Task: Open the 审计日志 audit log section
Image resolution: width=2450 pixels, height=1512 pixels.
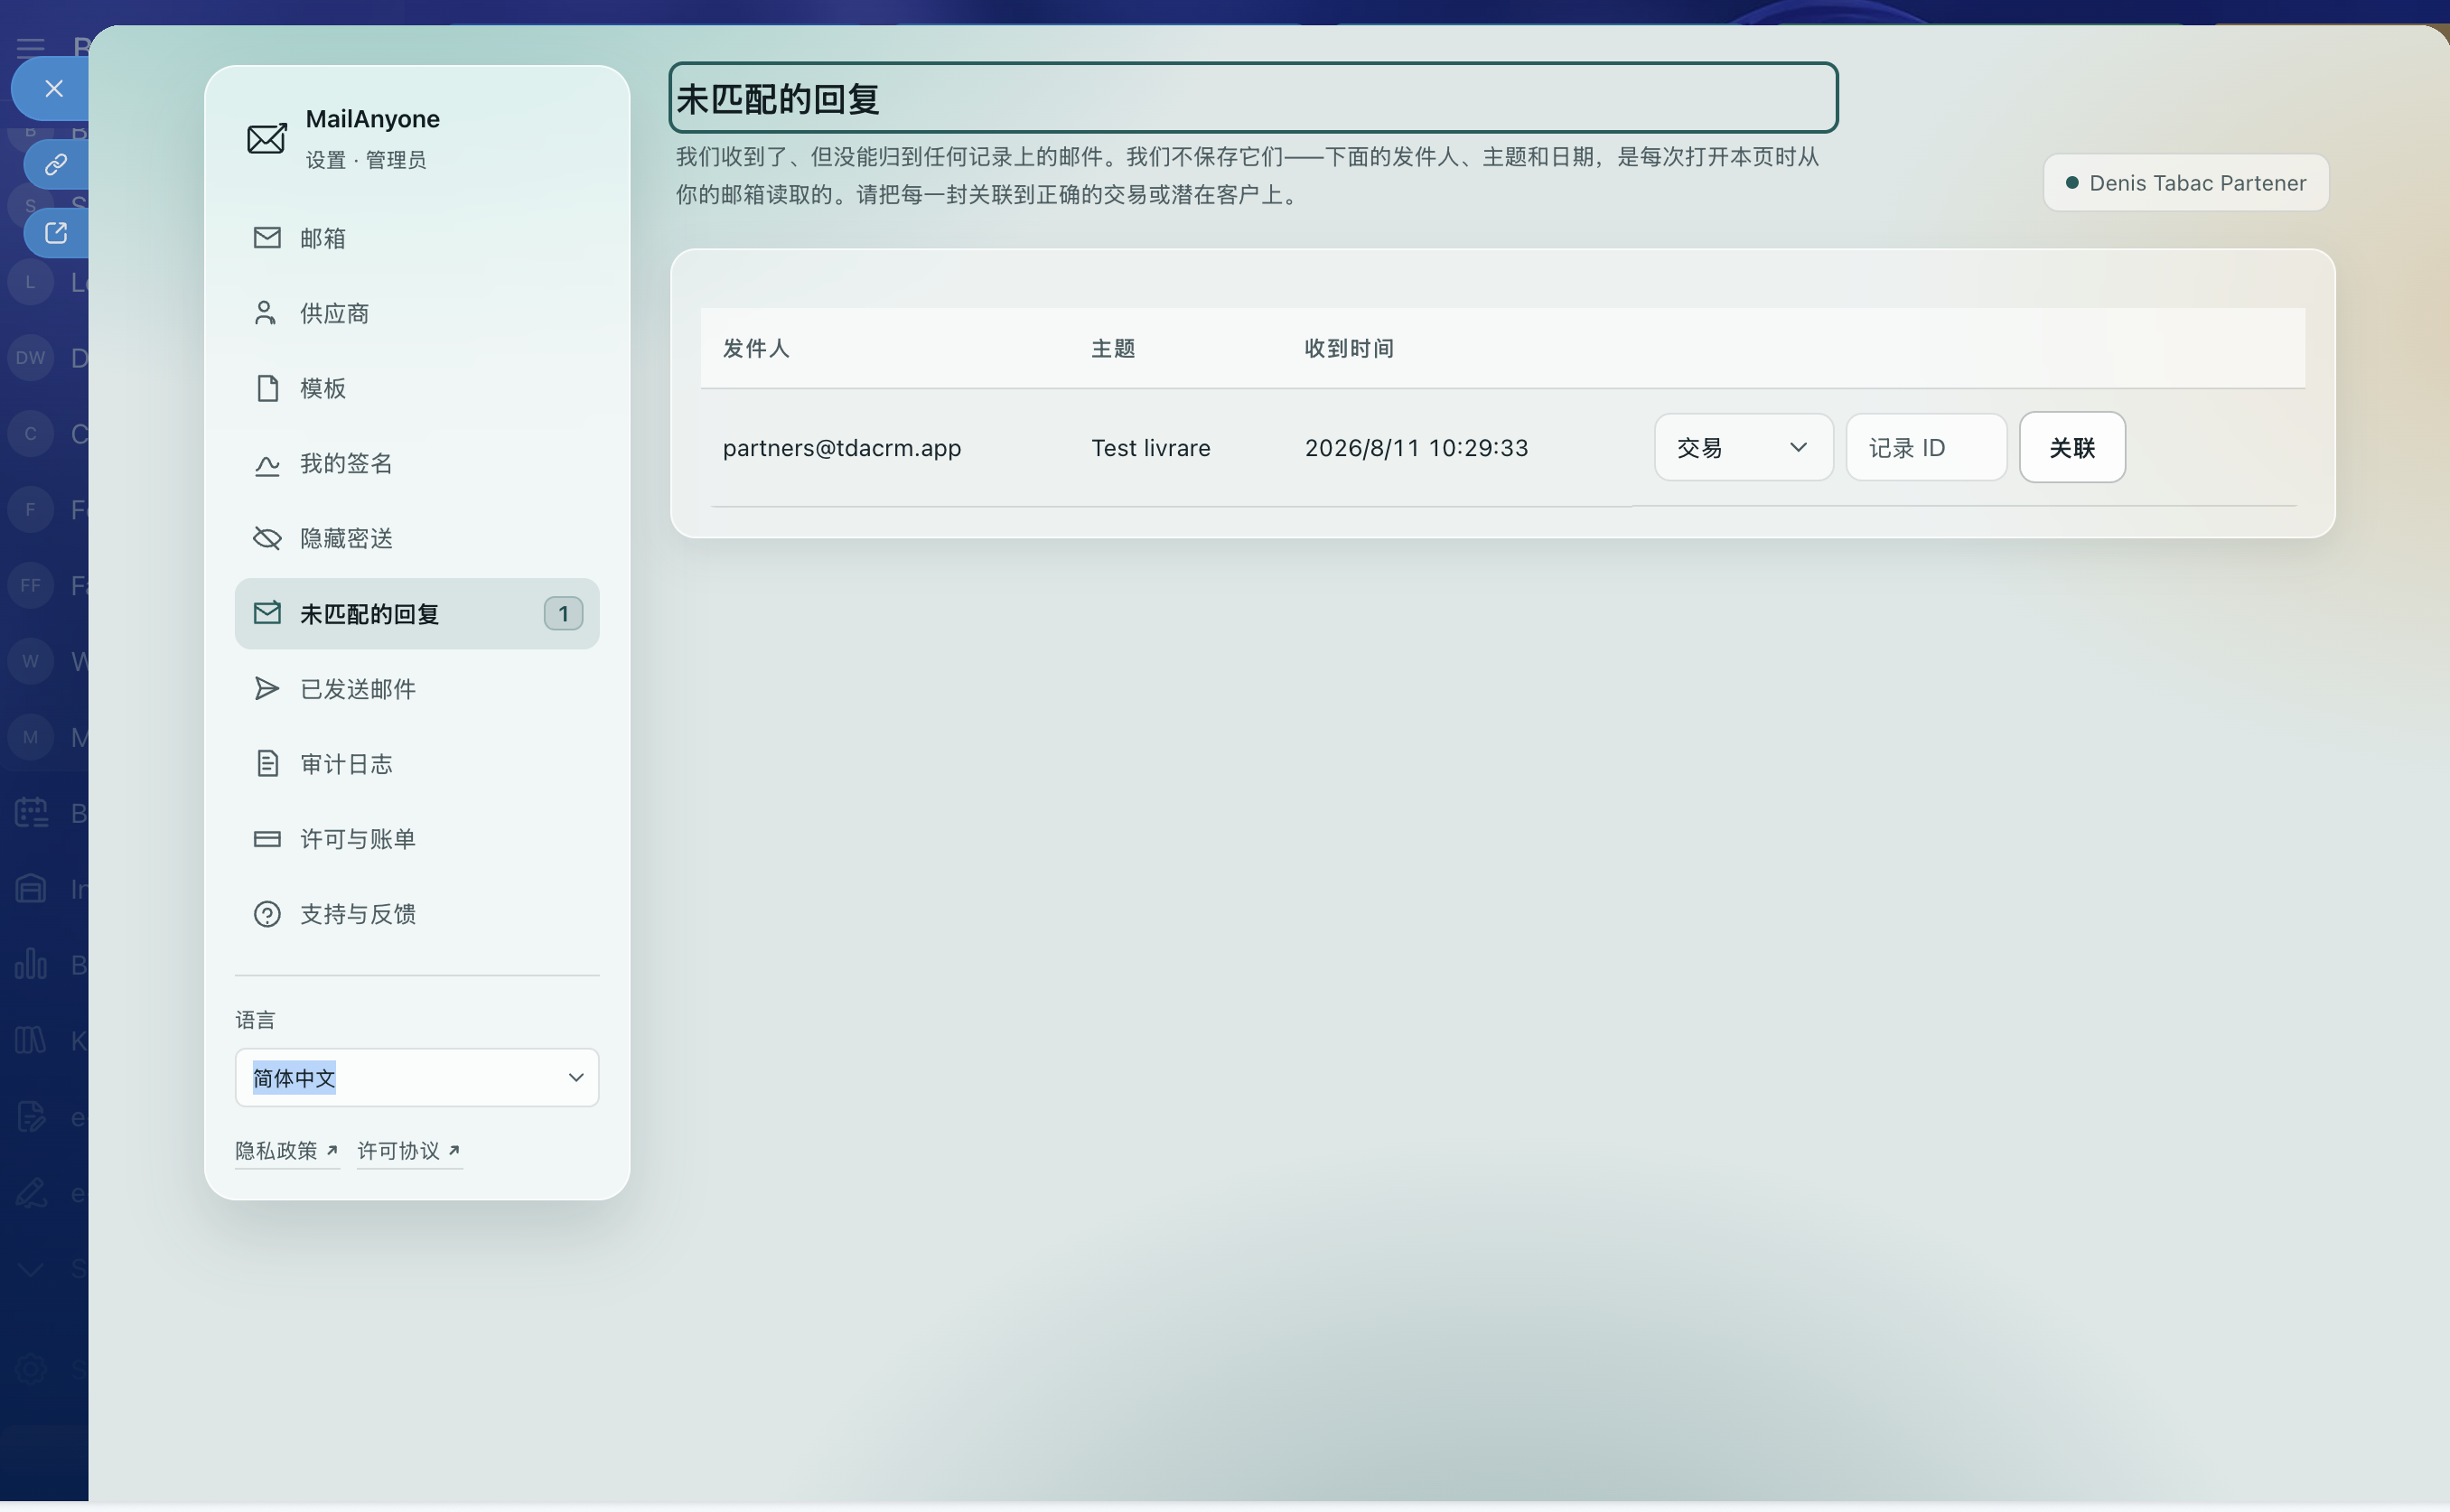Action: (x=417, y=764)
